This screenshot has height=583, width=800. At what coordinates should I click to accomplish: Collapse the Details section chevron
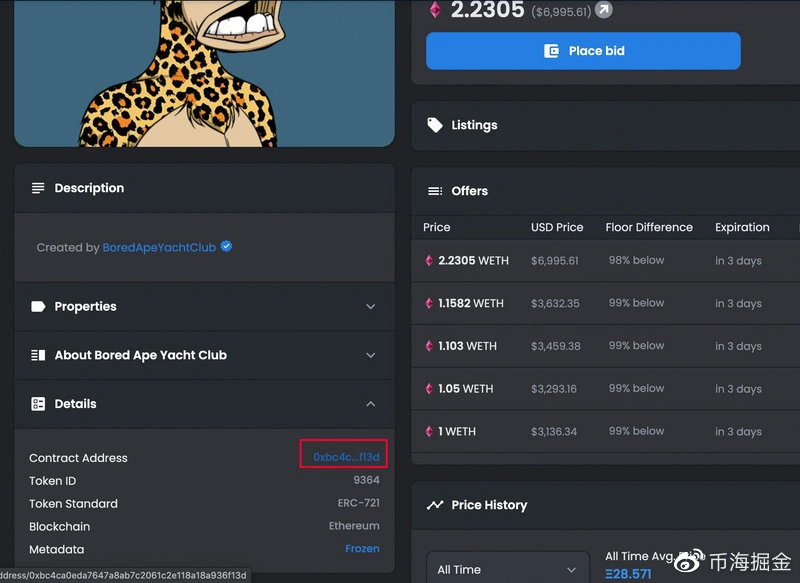coord(371,404)
